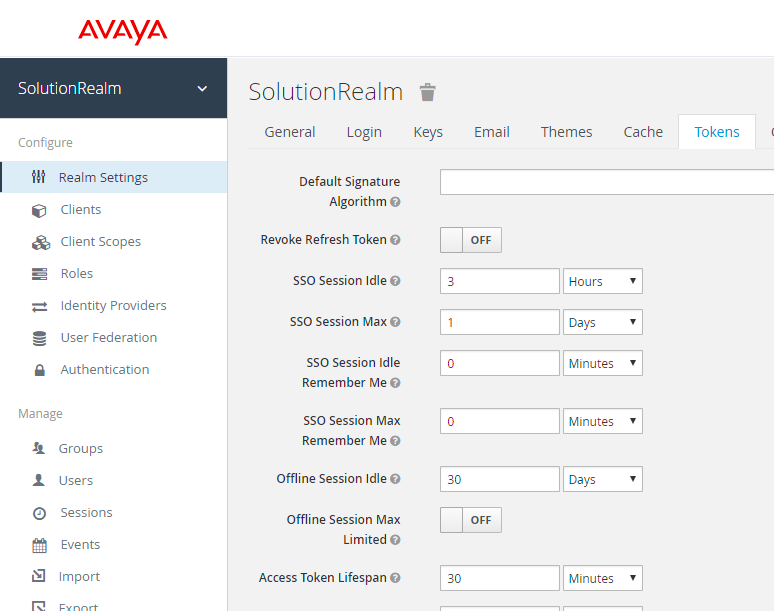This screenshot has height=611, width=774.
Task: Switch to the Cache tab
Action: 643,132
